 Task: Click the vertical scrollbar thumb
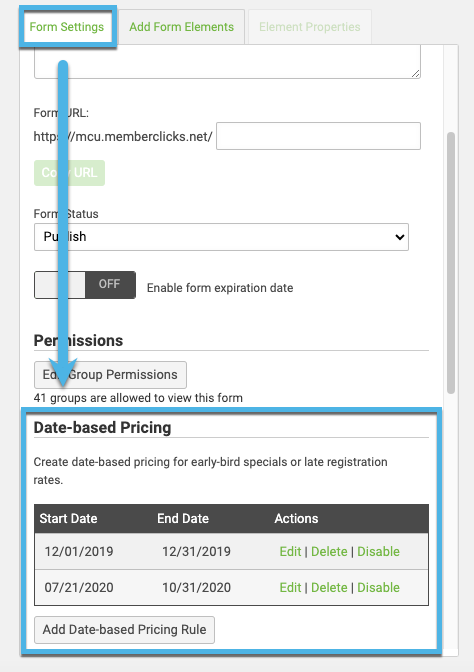coord(450,263)
